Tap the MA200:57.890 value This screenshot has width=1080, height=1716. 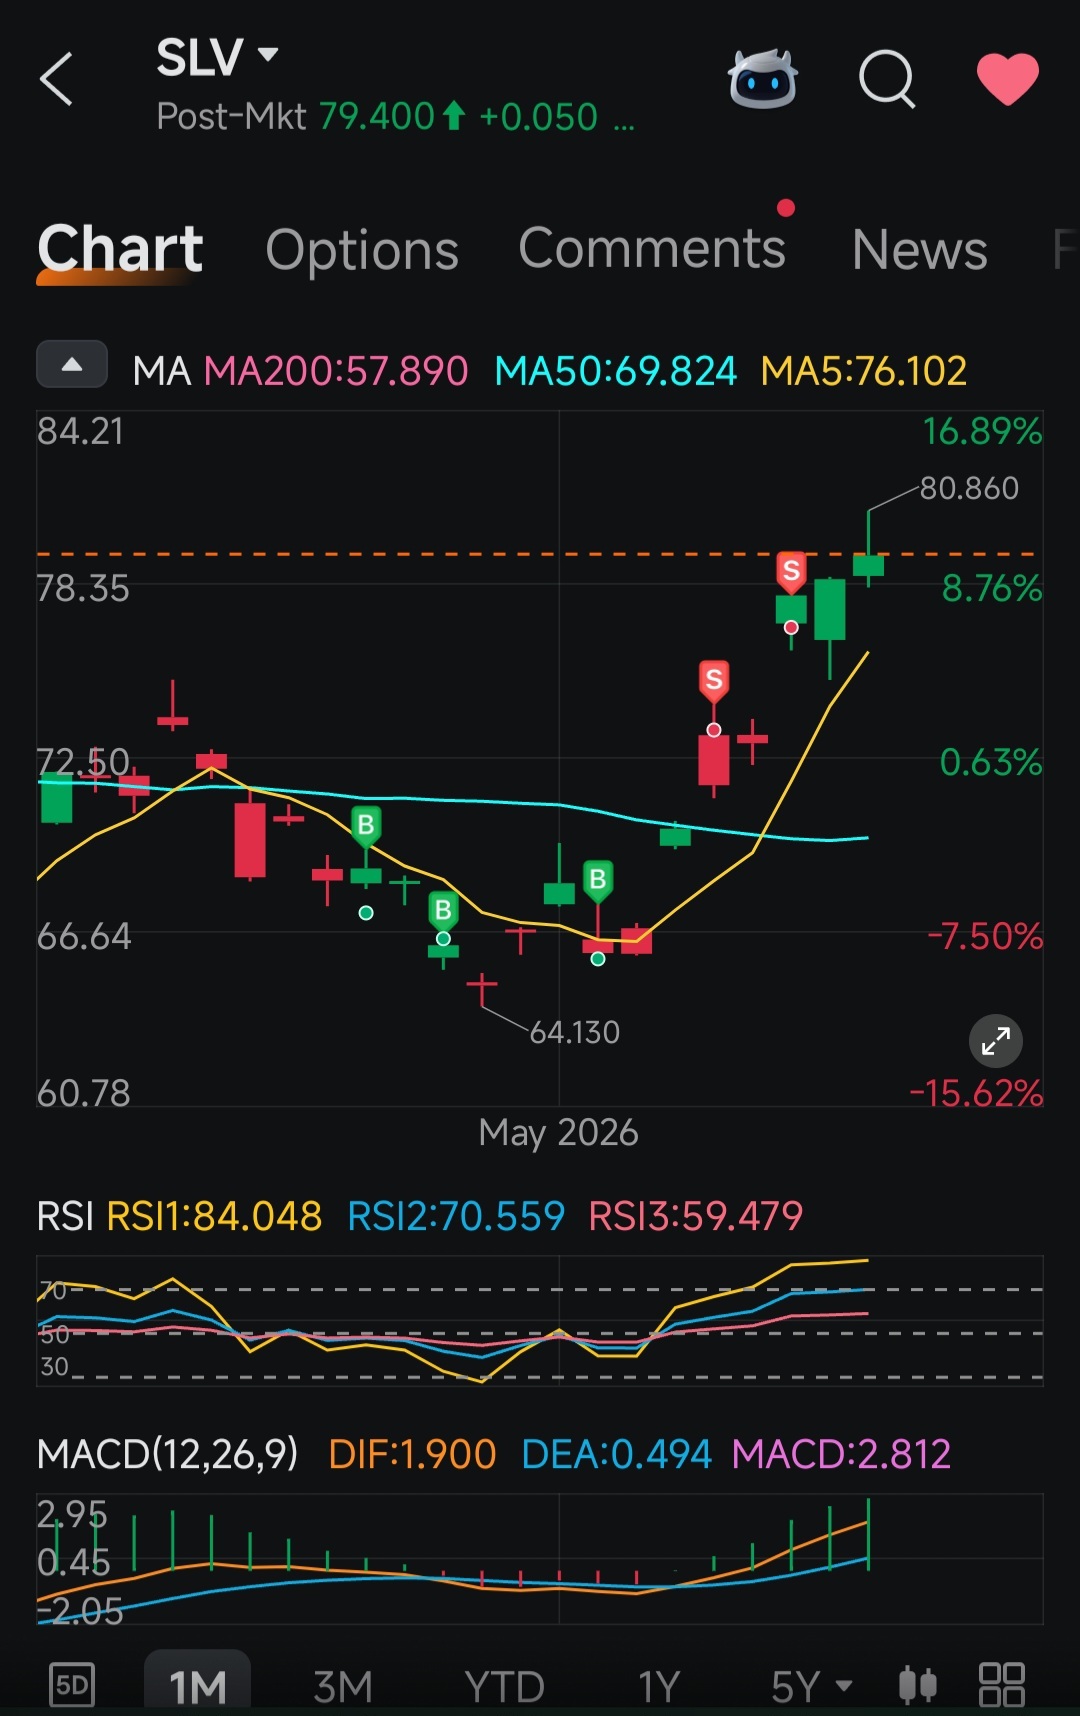click(336, 371)
